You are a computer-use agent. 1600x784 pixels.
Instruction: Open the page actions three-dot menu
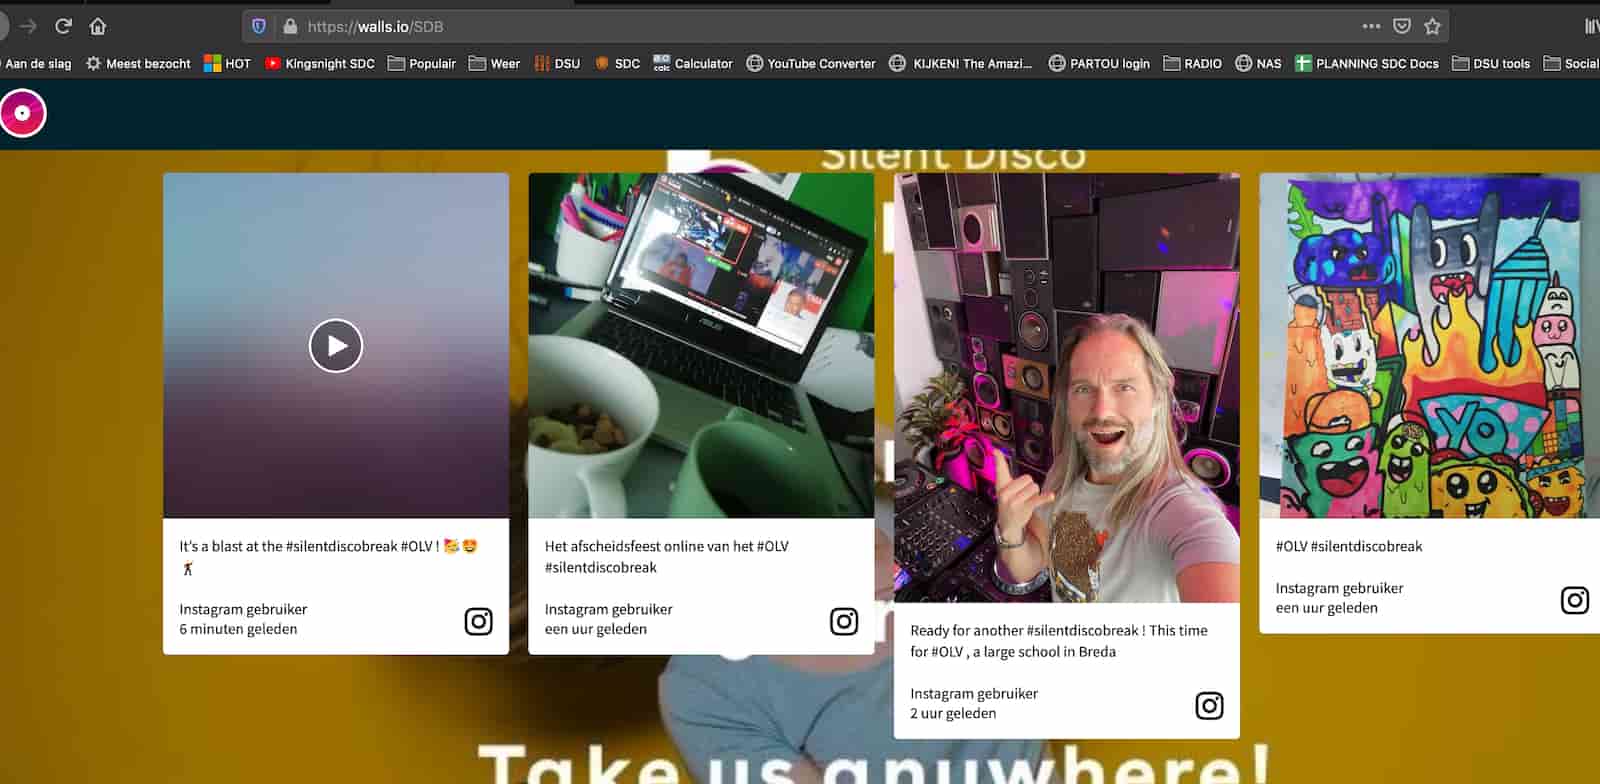[x=1371, y=26]
